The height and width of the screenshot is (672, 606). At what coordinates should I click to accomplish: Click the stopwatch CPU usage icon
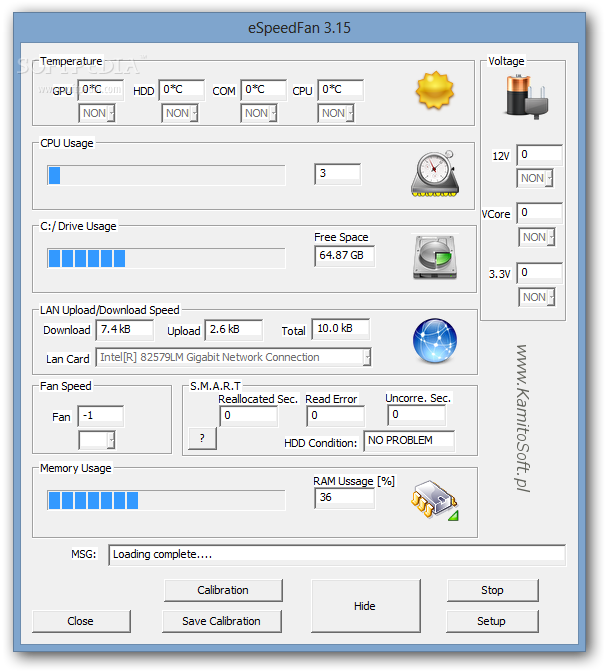coord(435,174)
